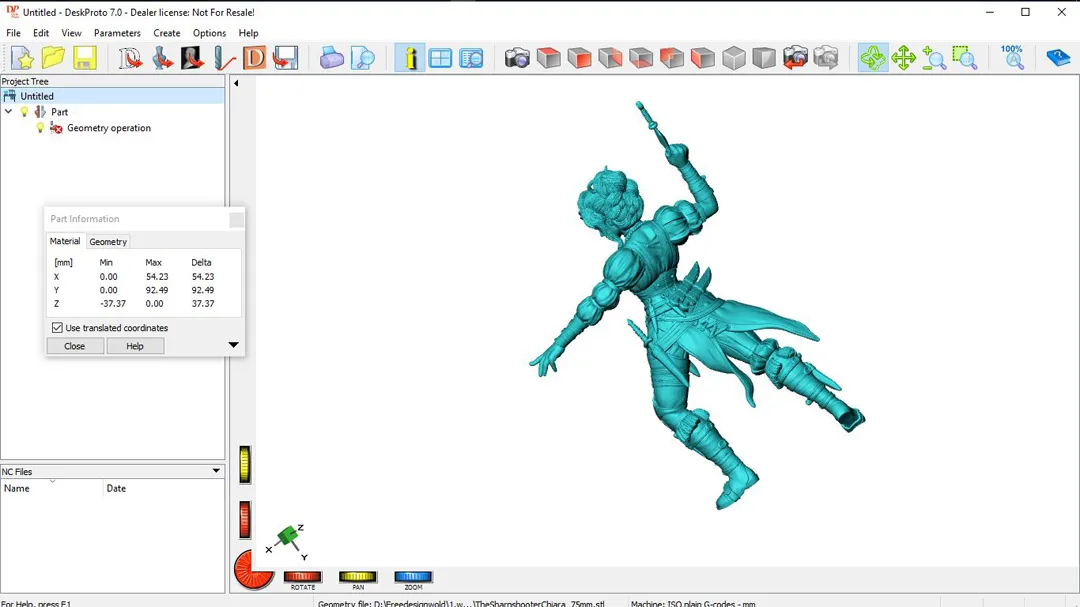This screenshot has width=1080, height=607.
Task: Sort NC files by Date column
Action: (x=164, y=488)
